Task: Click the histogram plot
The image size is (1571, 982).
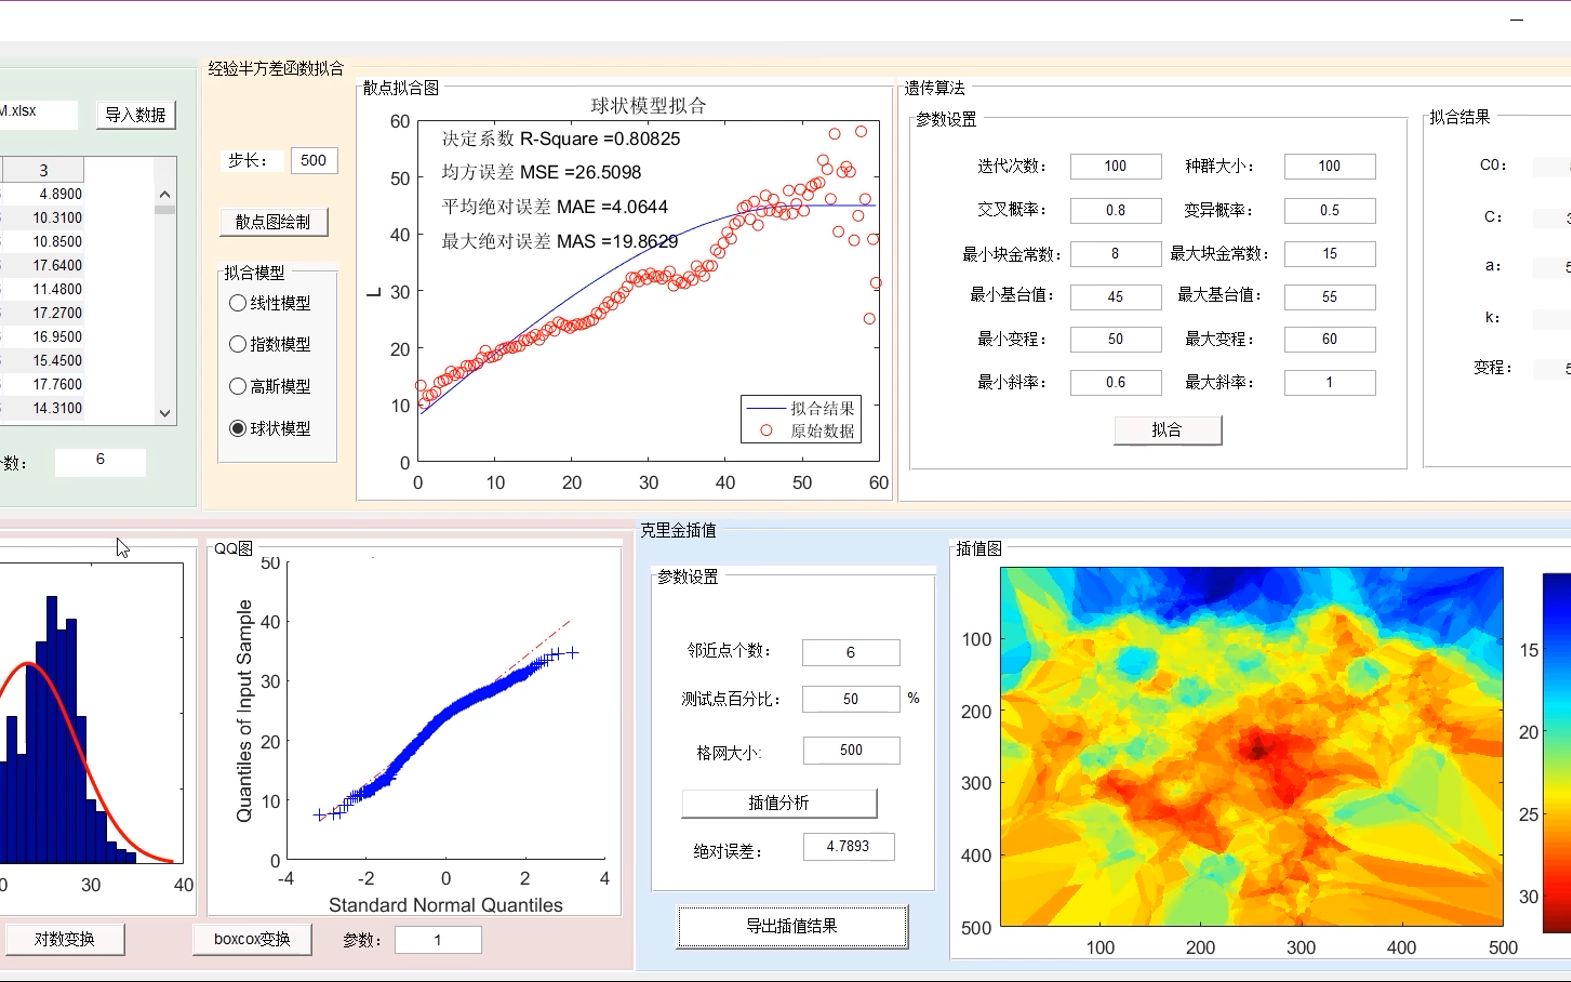Action: (91, 713)
